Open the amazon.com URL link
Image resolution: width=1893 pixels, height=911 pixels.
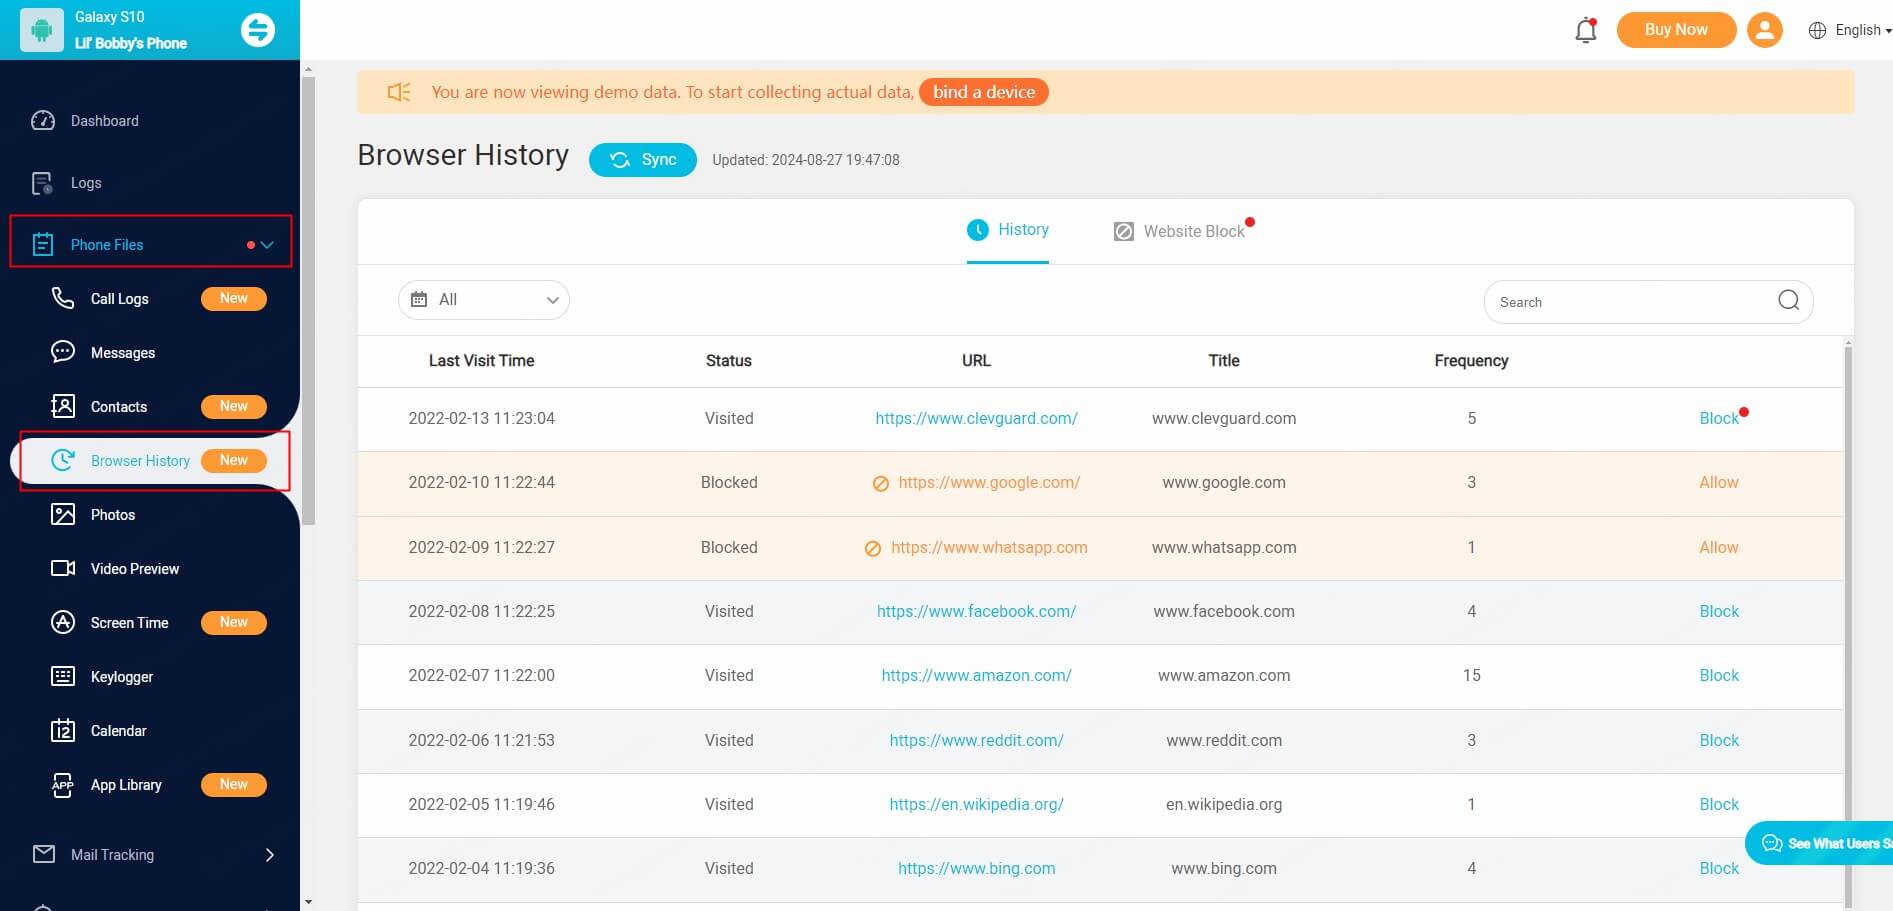pos(976,676)
